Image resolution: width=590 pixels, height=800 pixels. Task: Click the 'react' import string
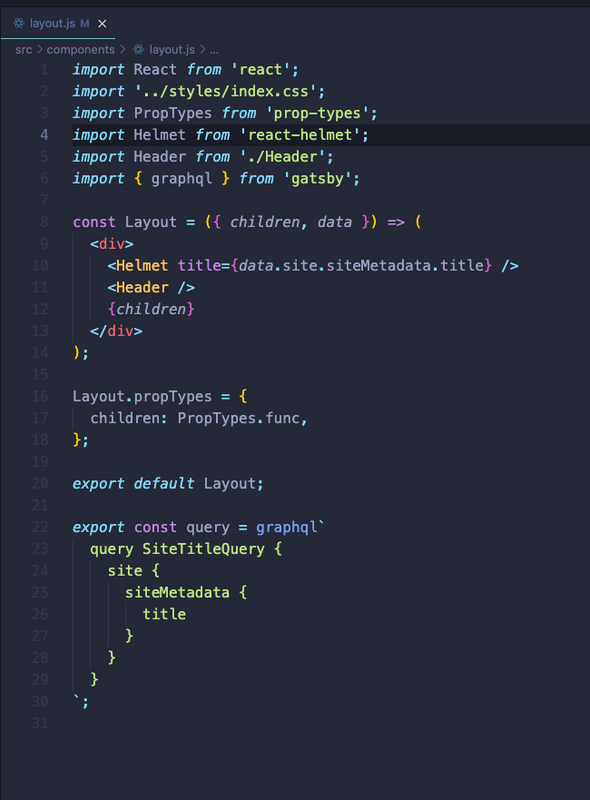(260, 69)
